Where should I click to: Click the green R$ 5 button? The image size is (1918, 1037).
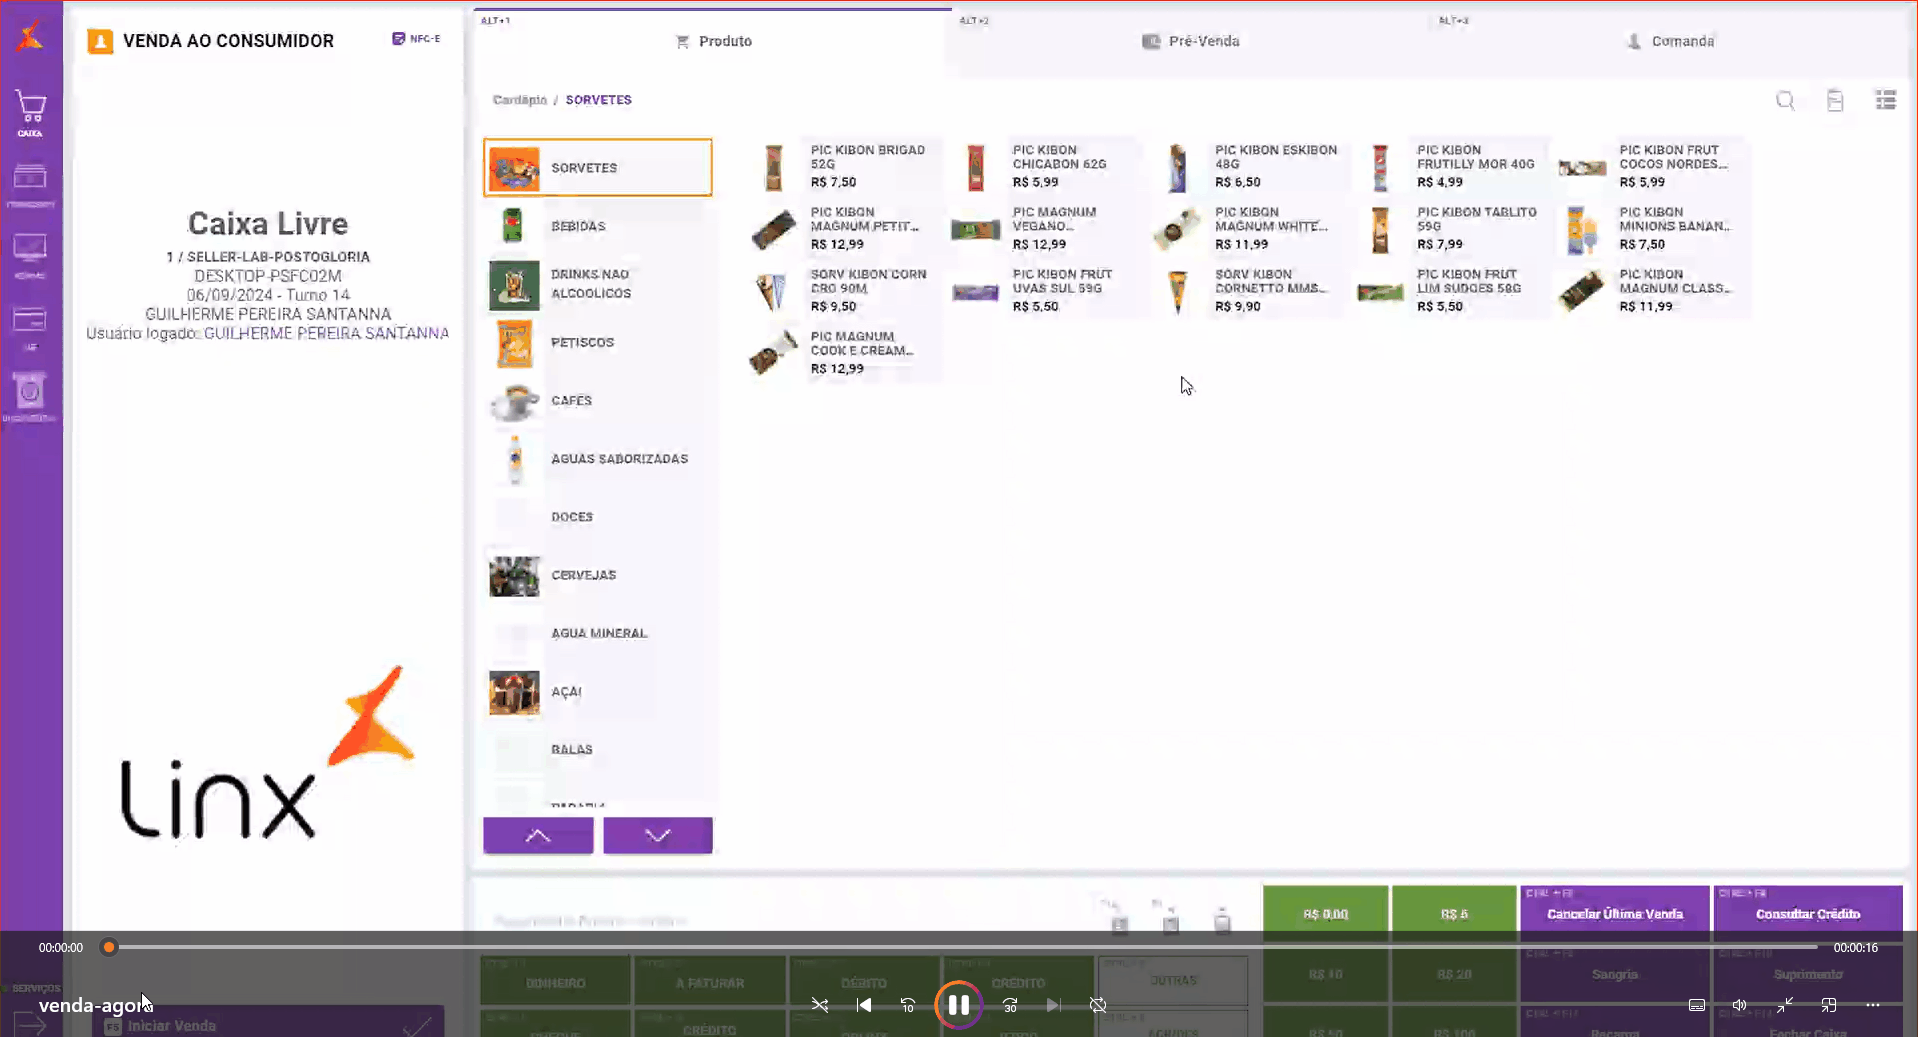tap(1454, 913)
